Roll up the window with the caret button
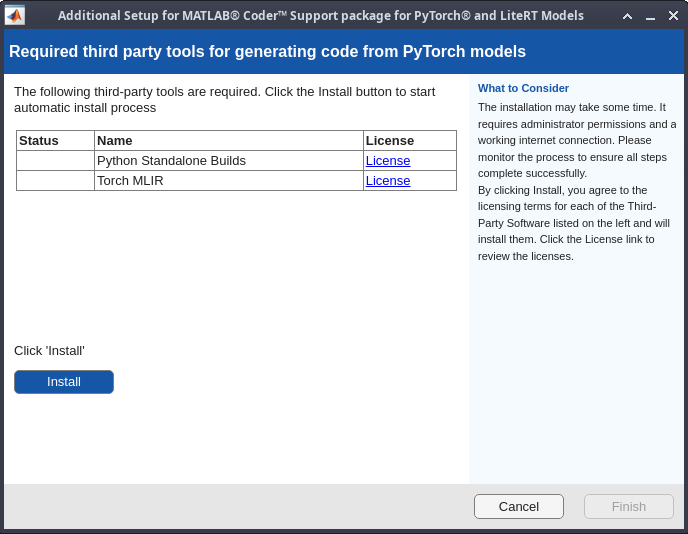This screenshot has height=534, width=688. pyautogui.click(x=627, y=16)
